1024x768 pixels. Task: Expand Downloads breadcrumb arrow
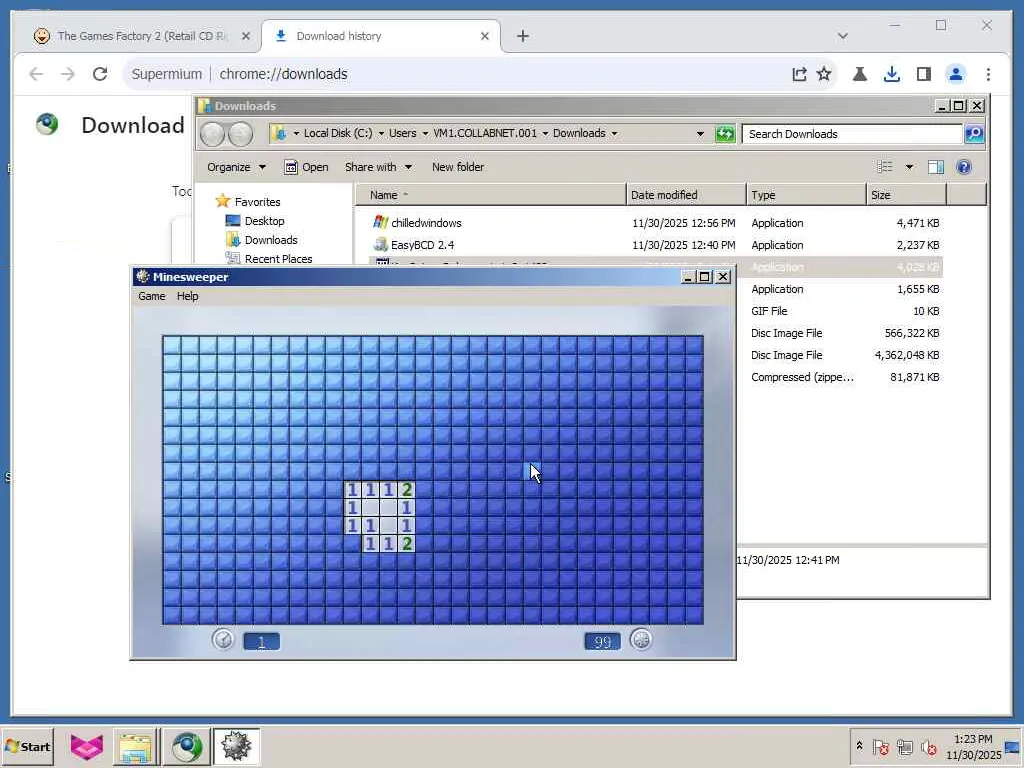[614, 134]
